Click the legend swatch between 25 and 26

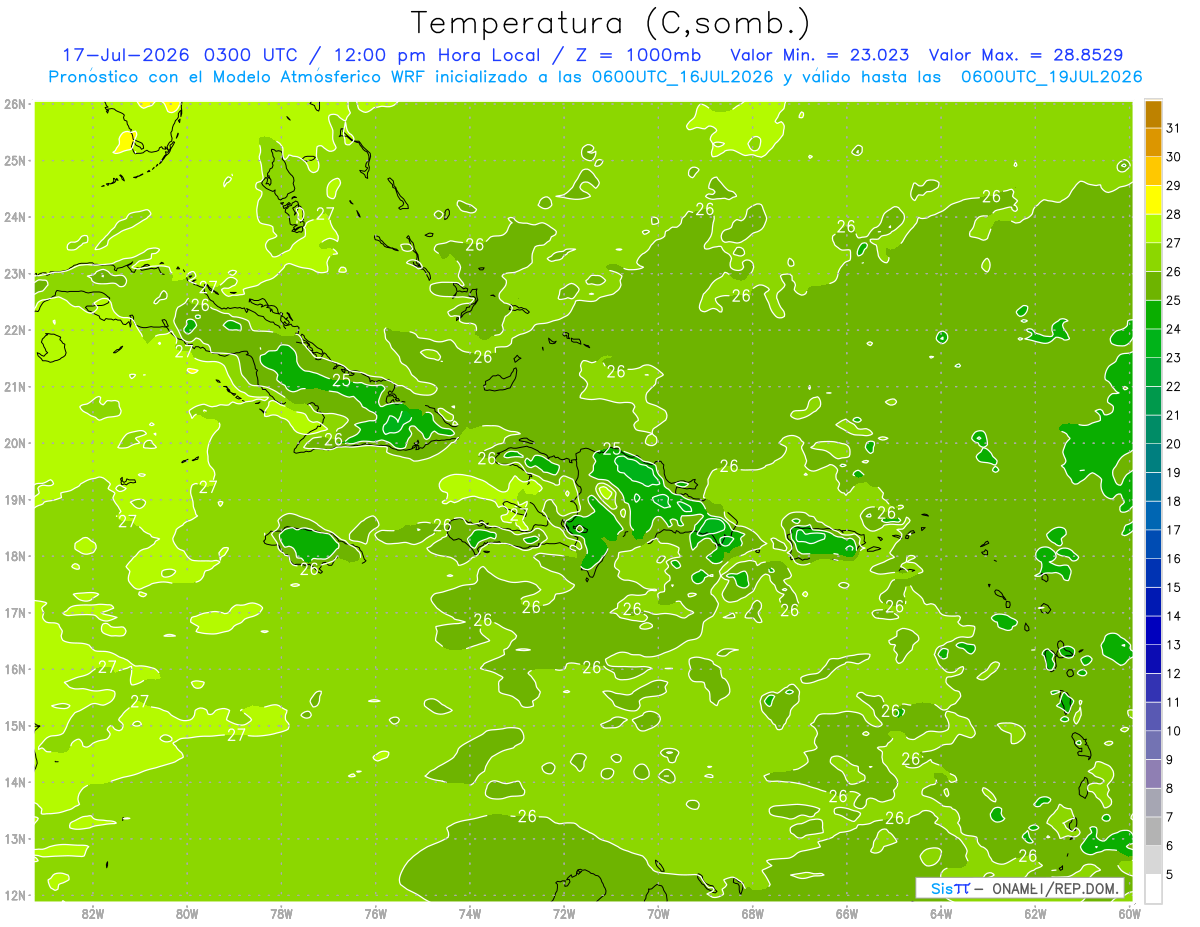[1154, 286]
